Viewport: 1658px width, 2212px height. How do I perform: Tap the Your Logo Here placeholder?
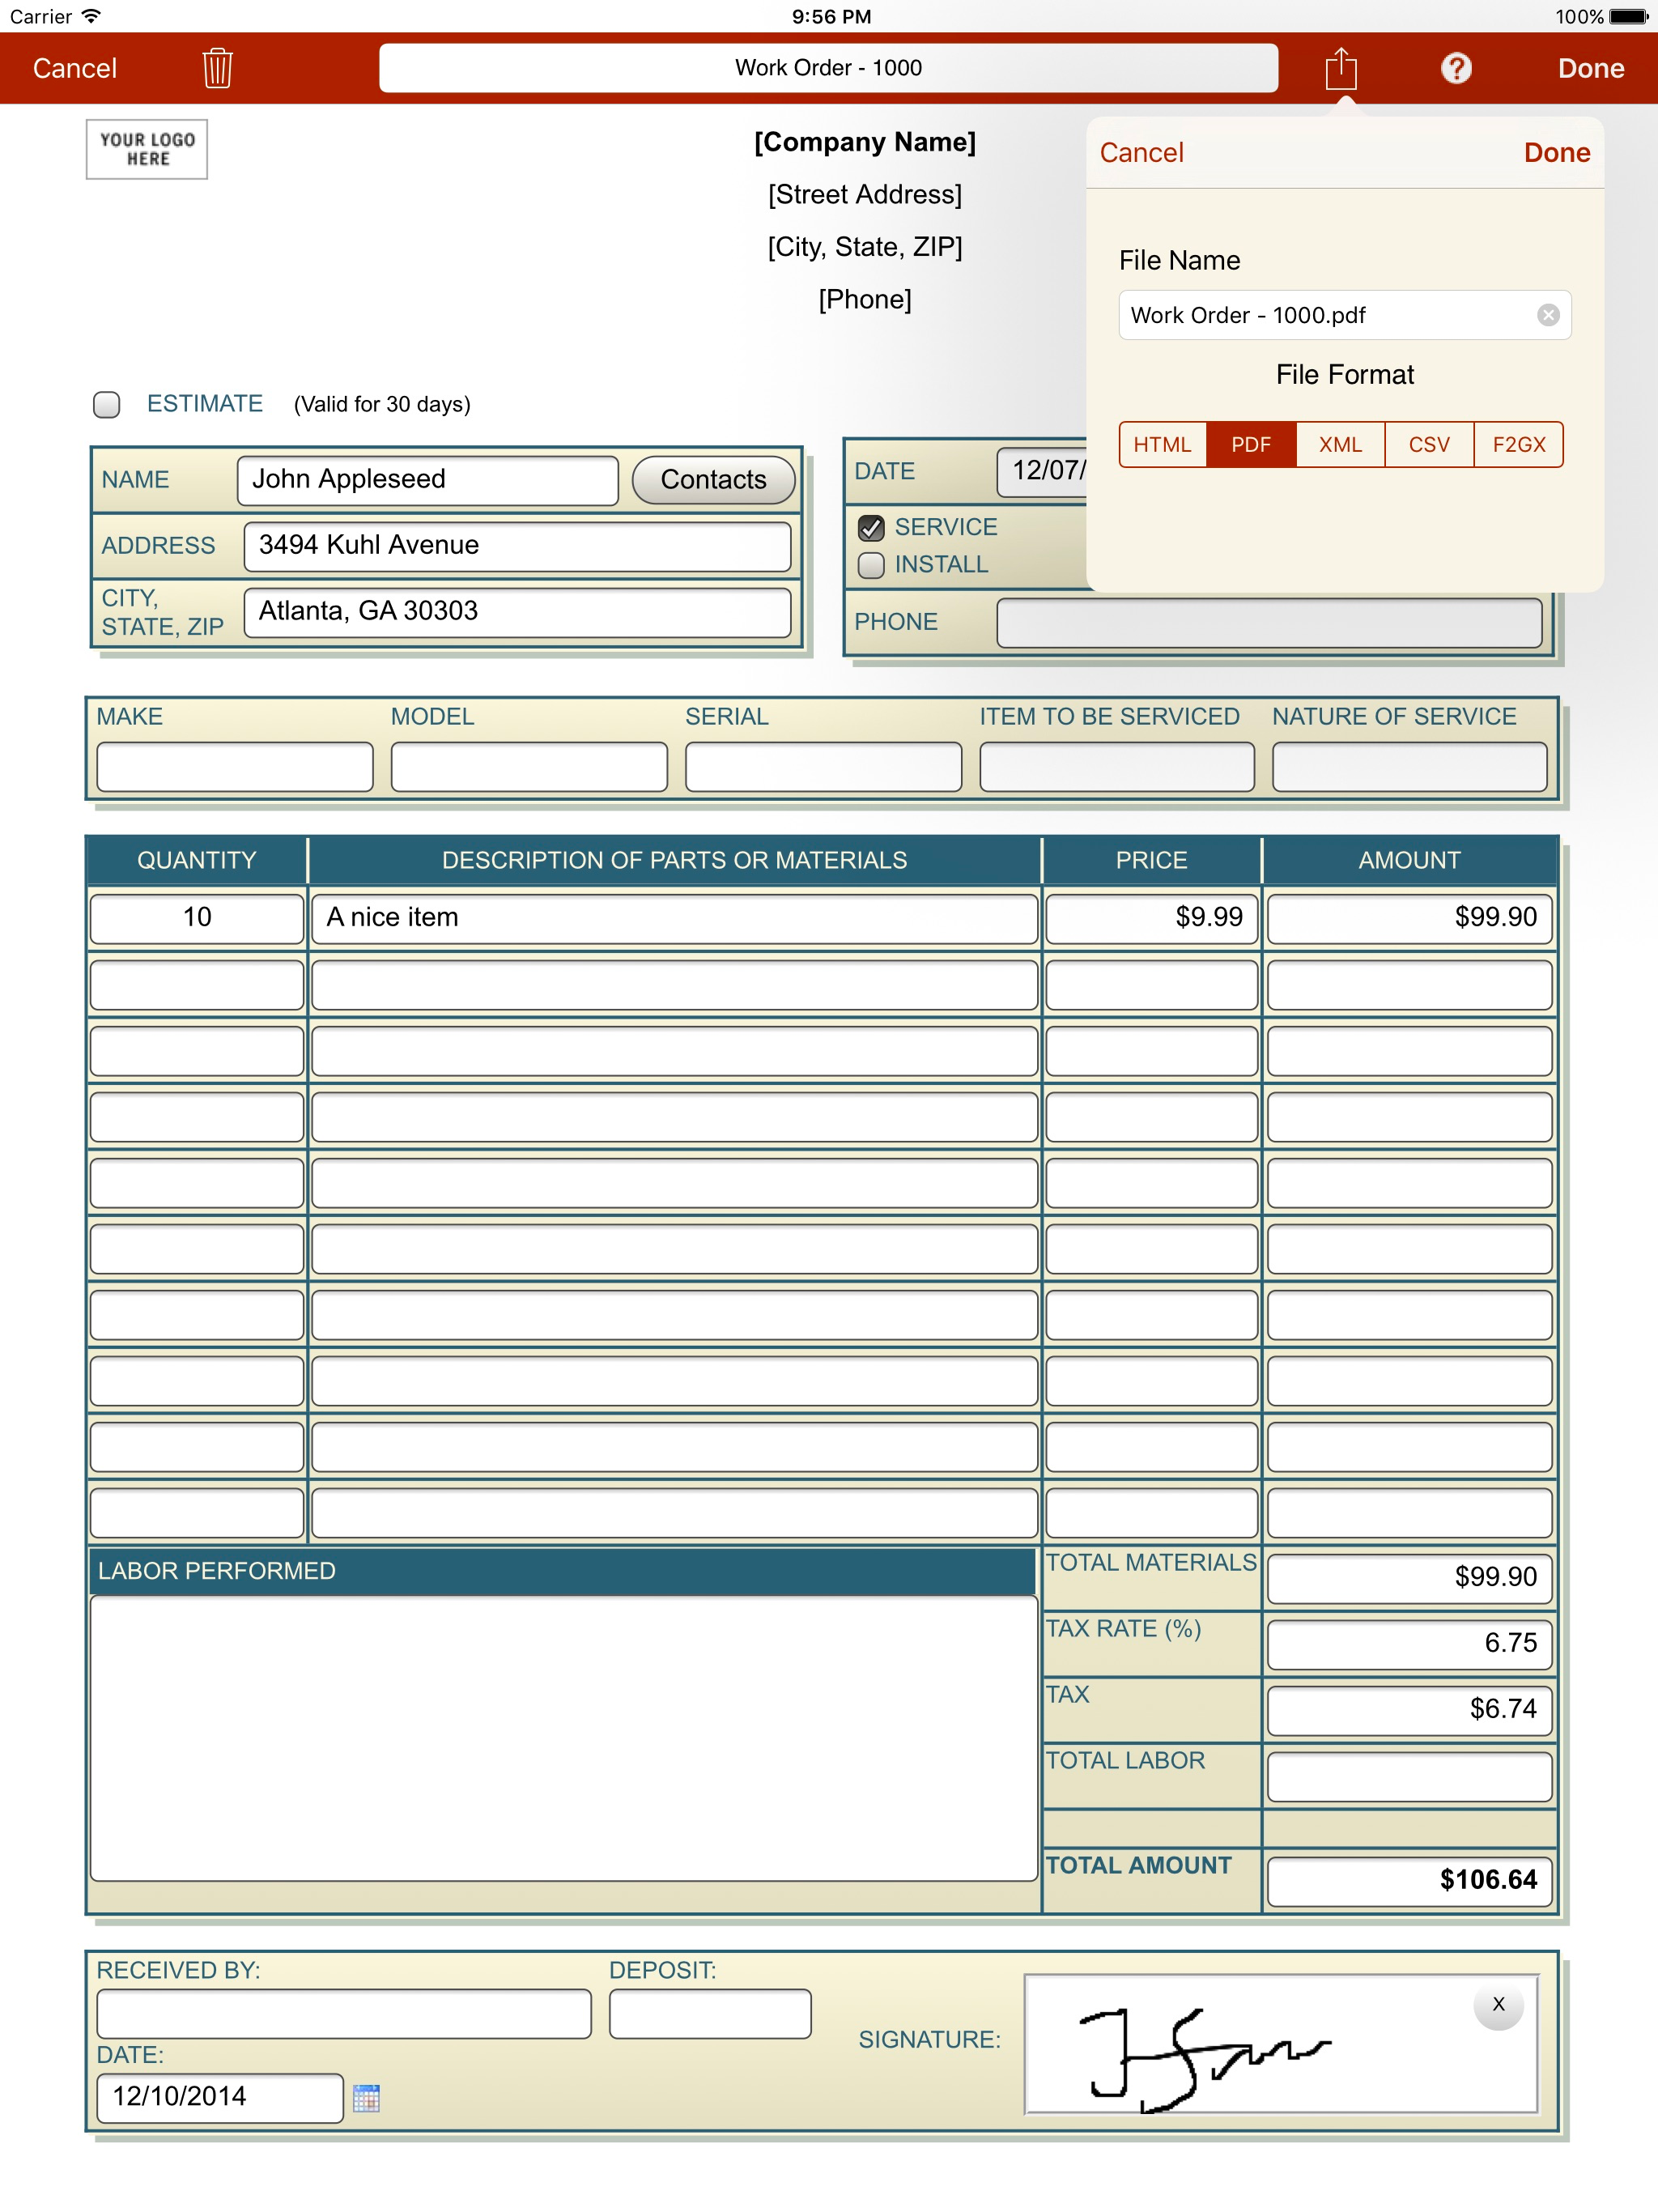pos(147,150)
